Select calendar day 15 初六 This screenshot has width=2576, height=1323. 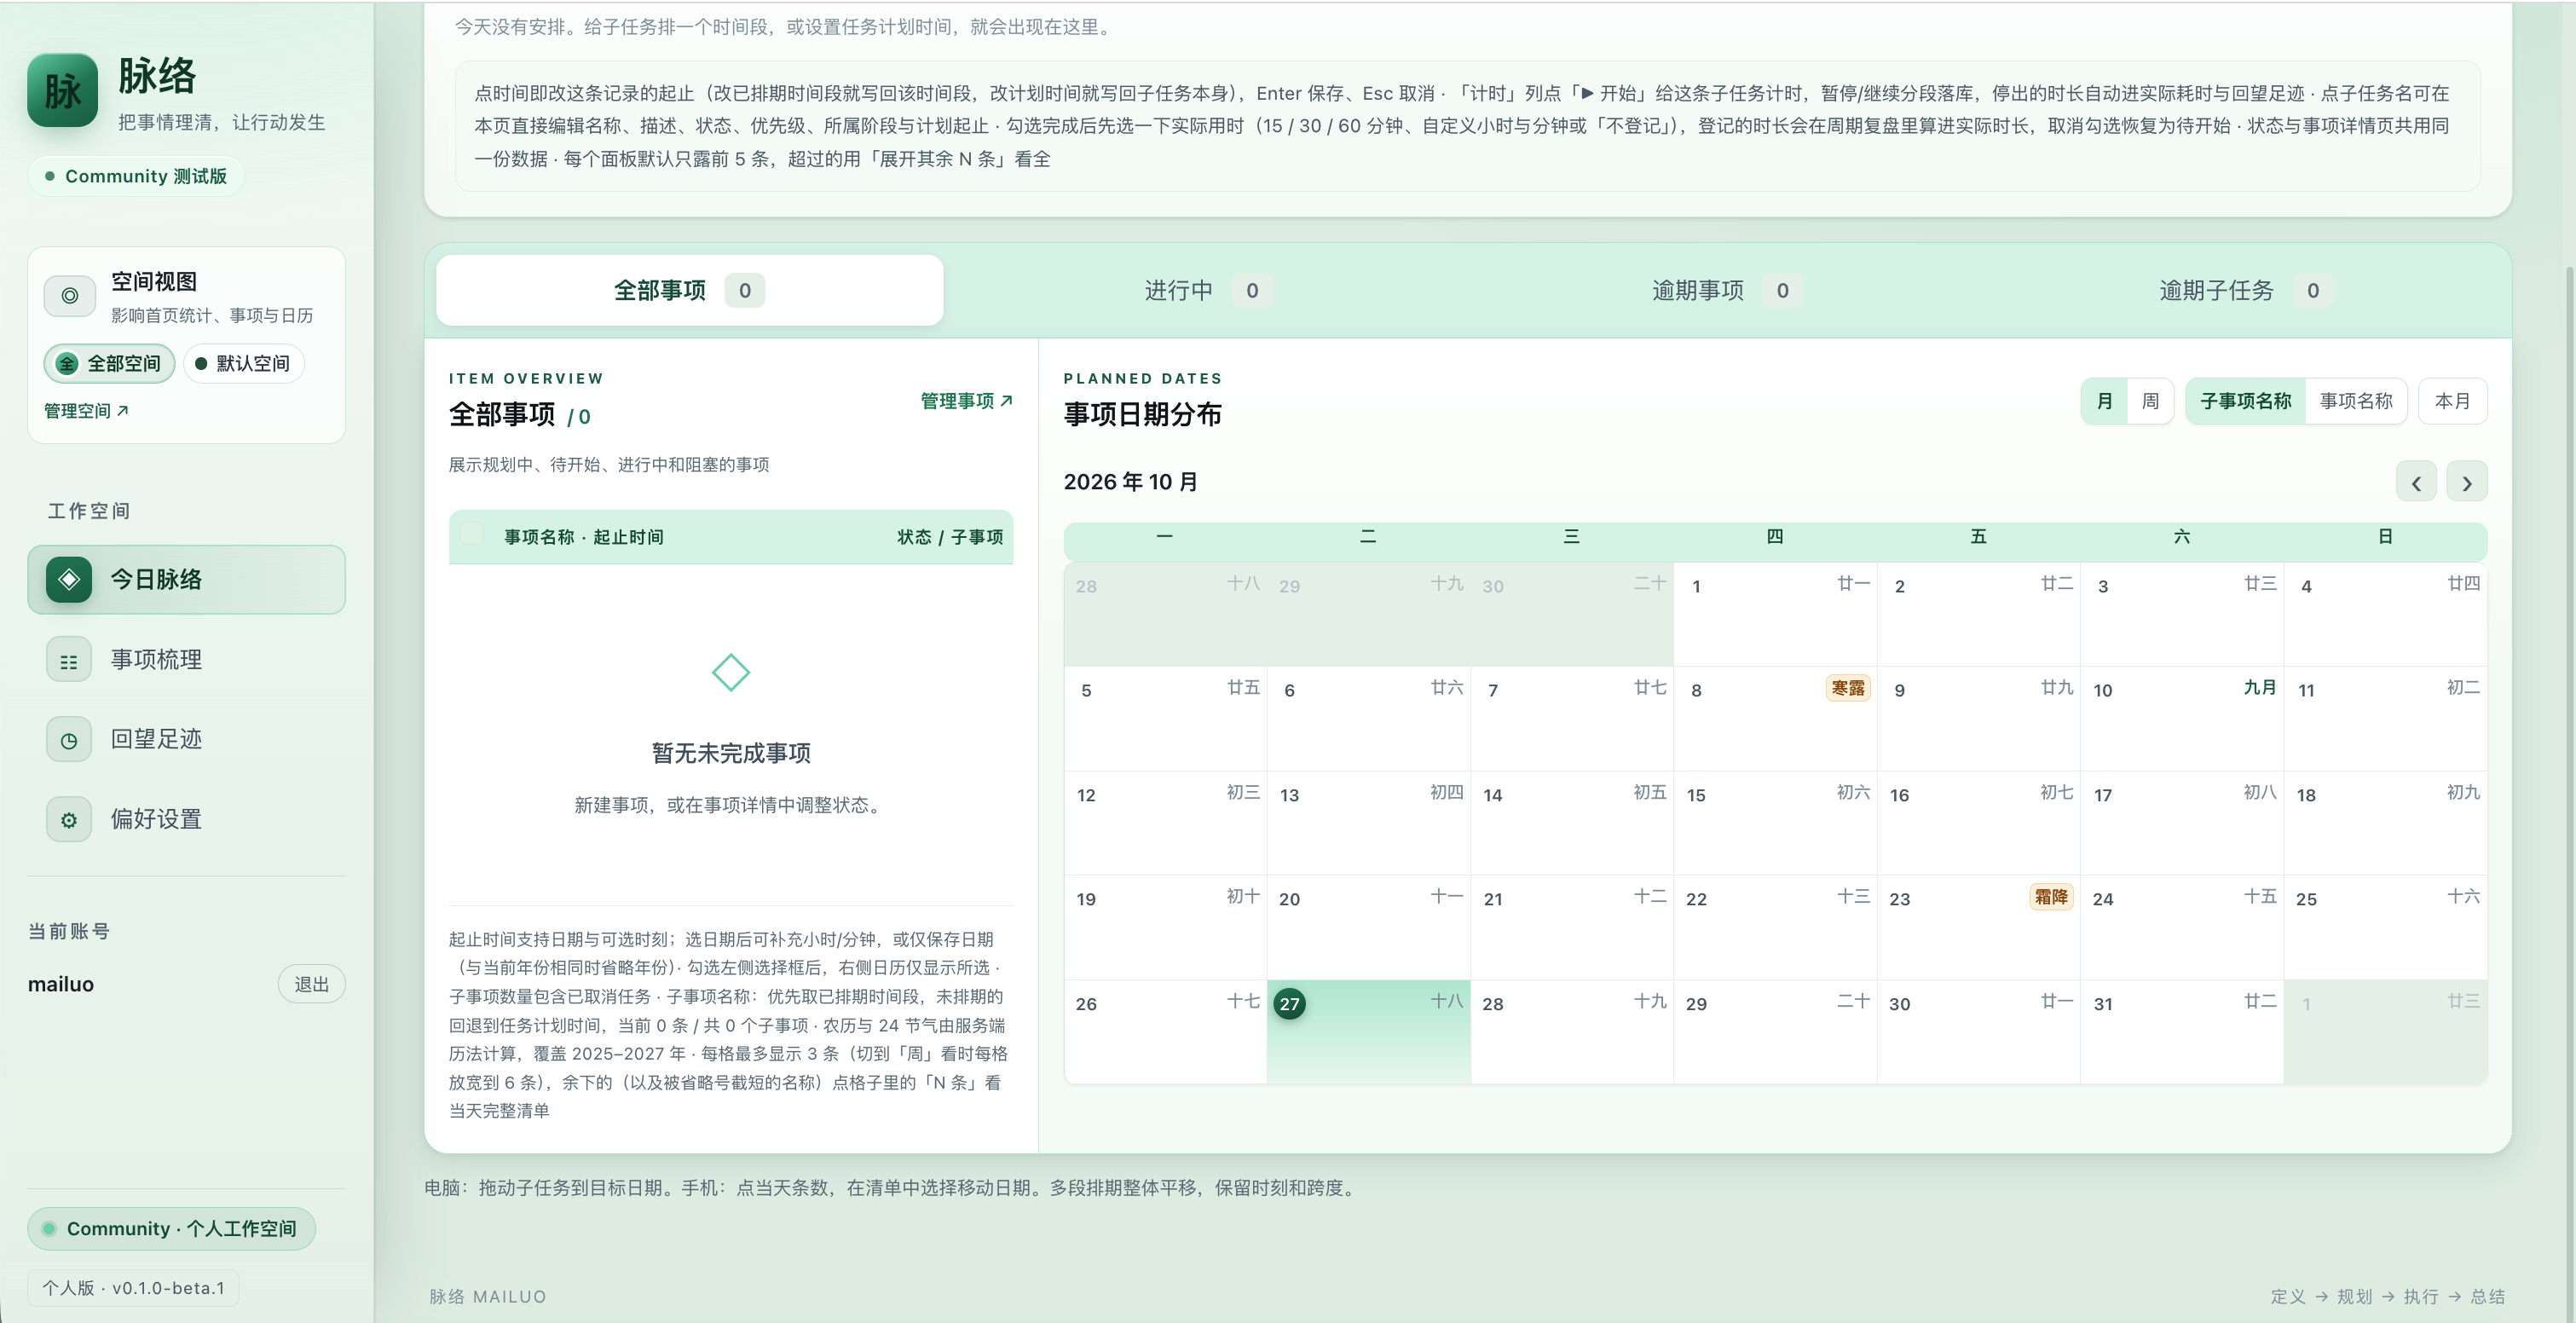tap(1775, 823)
